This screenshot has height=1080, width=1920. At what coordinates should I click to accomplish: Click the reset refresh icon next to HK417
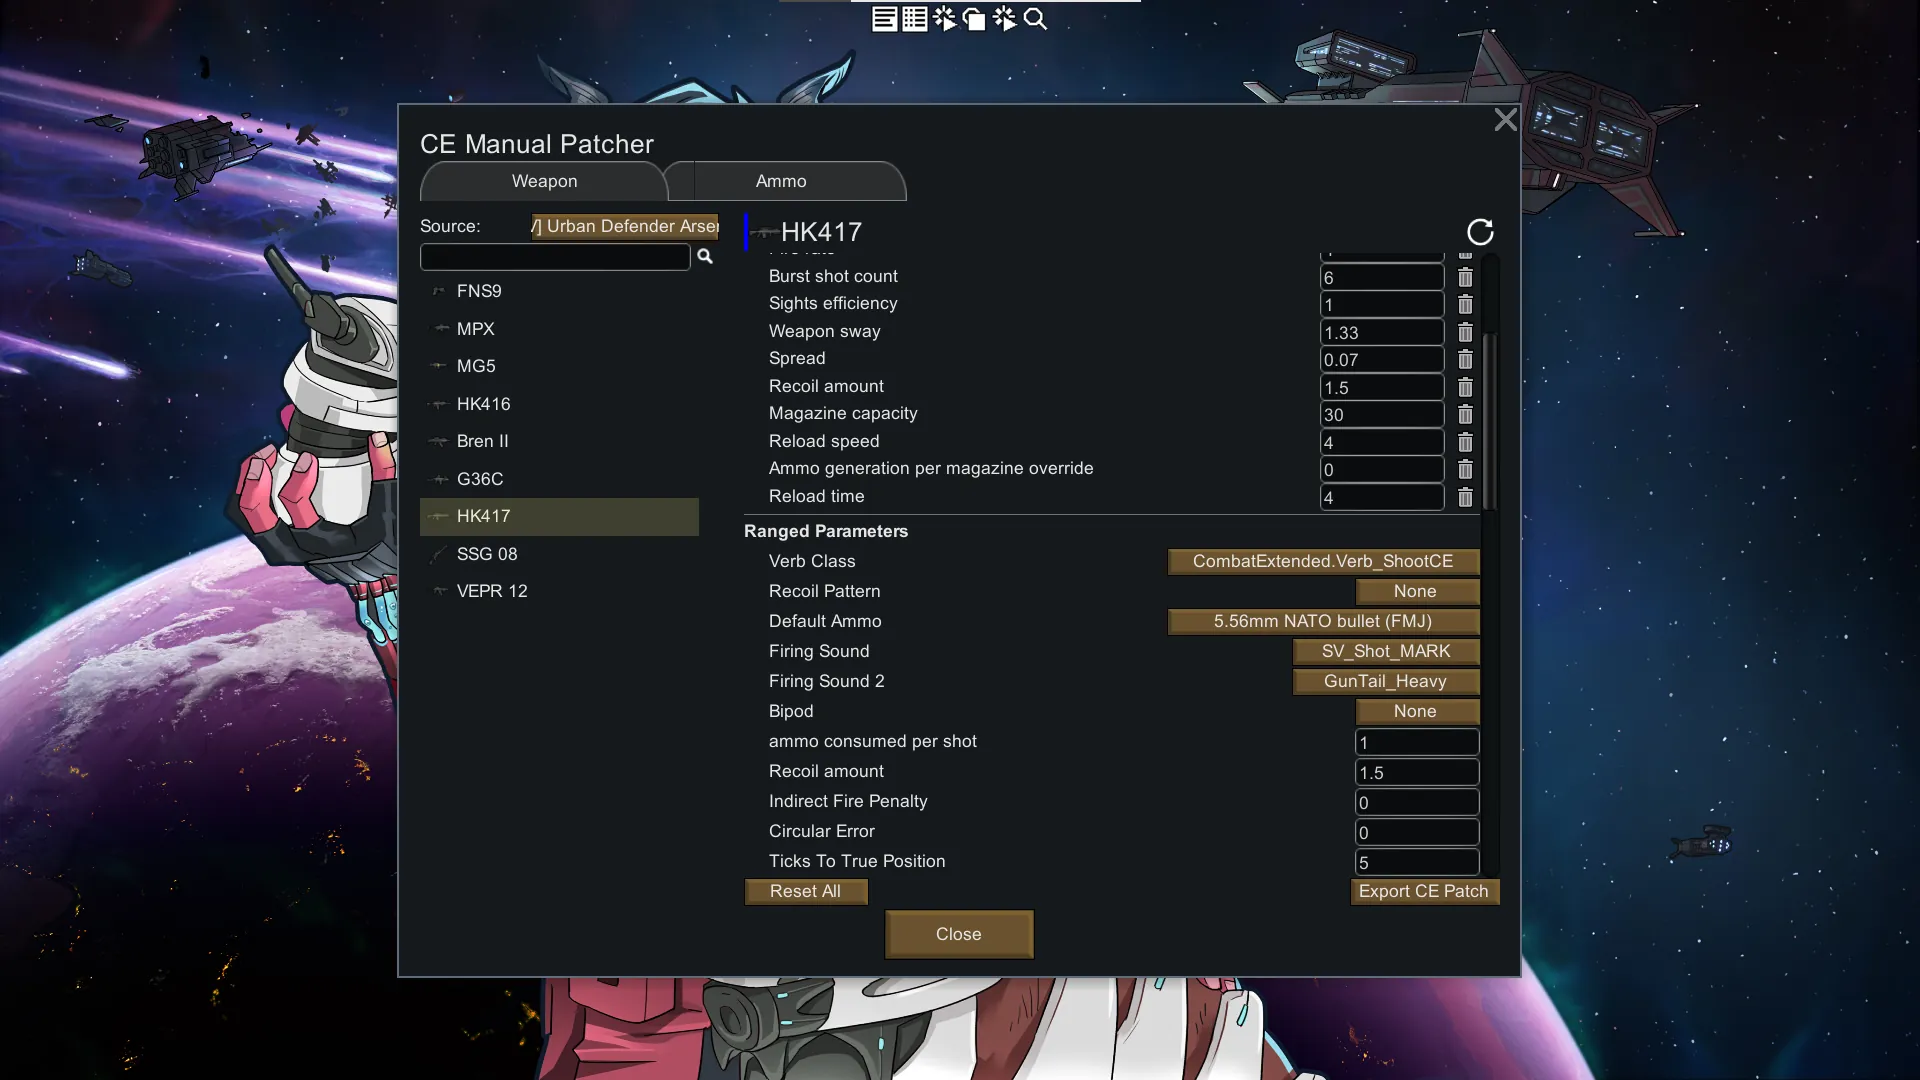(1480, 232)
